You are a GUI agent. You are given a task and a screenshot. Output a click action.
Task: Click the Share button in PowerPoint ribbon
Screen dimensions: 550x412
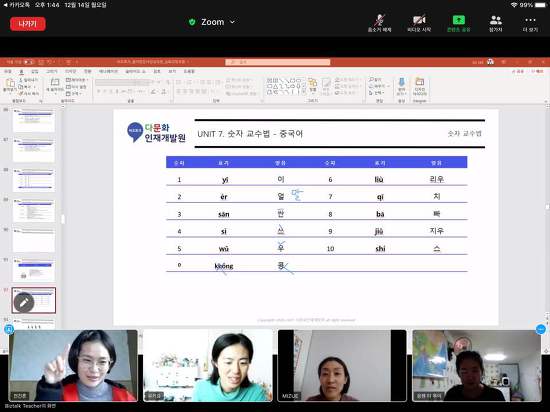[517, 71]
